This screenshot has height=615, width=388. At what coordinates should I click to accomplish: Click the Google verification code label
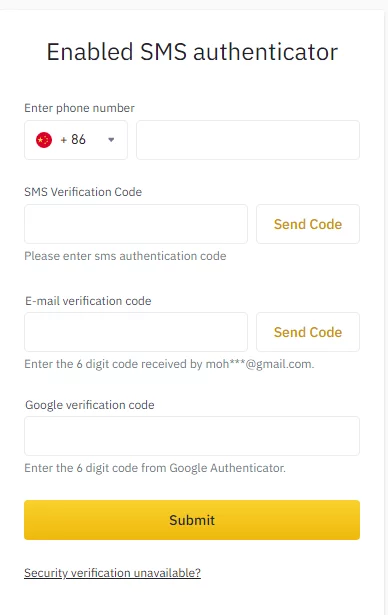click(90, 405)
